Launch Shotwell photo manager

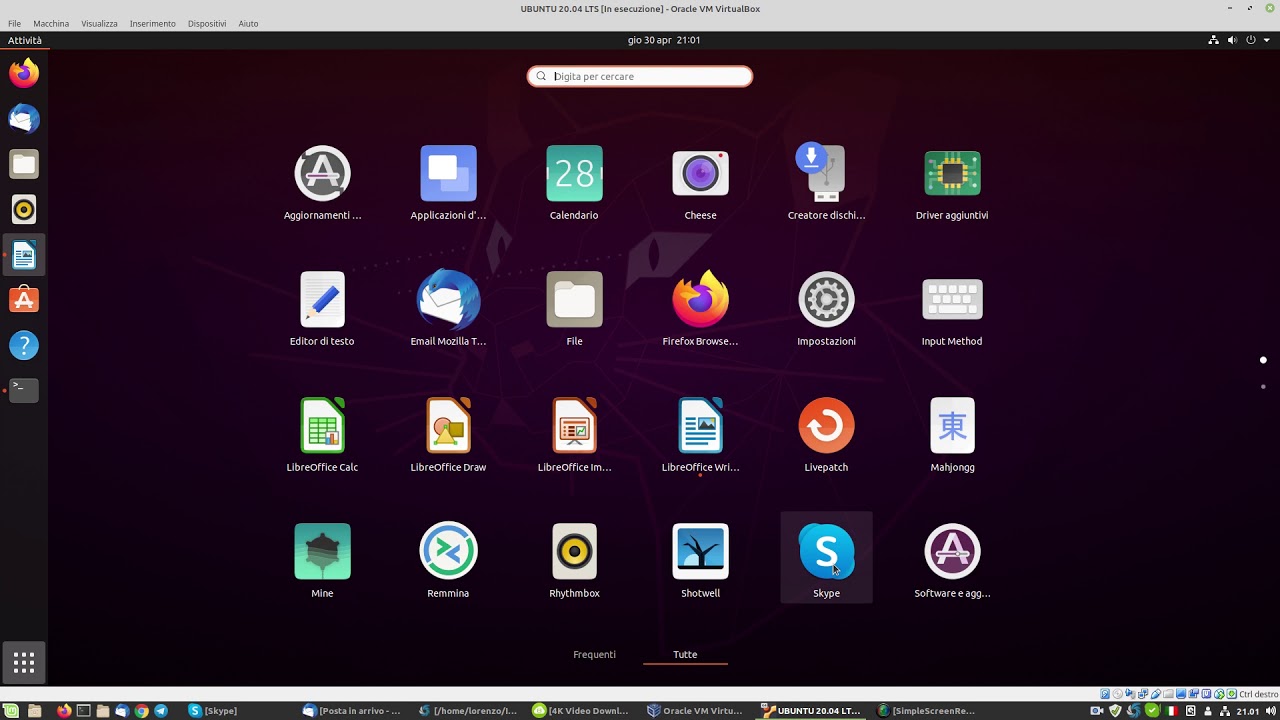[700, 560]
